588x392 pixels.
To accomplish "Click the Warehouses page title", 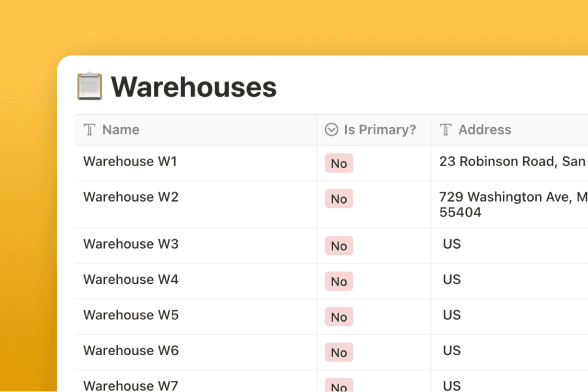I will click(194, 87).
